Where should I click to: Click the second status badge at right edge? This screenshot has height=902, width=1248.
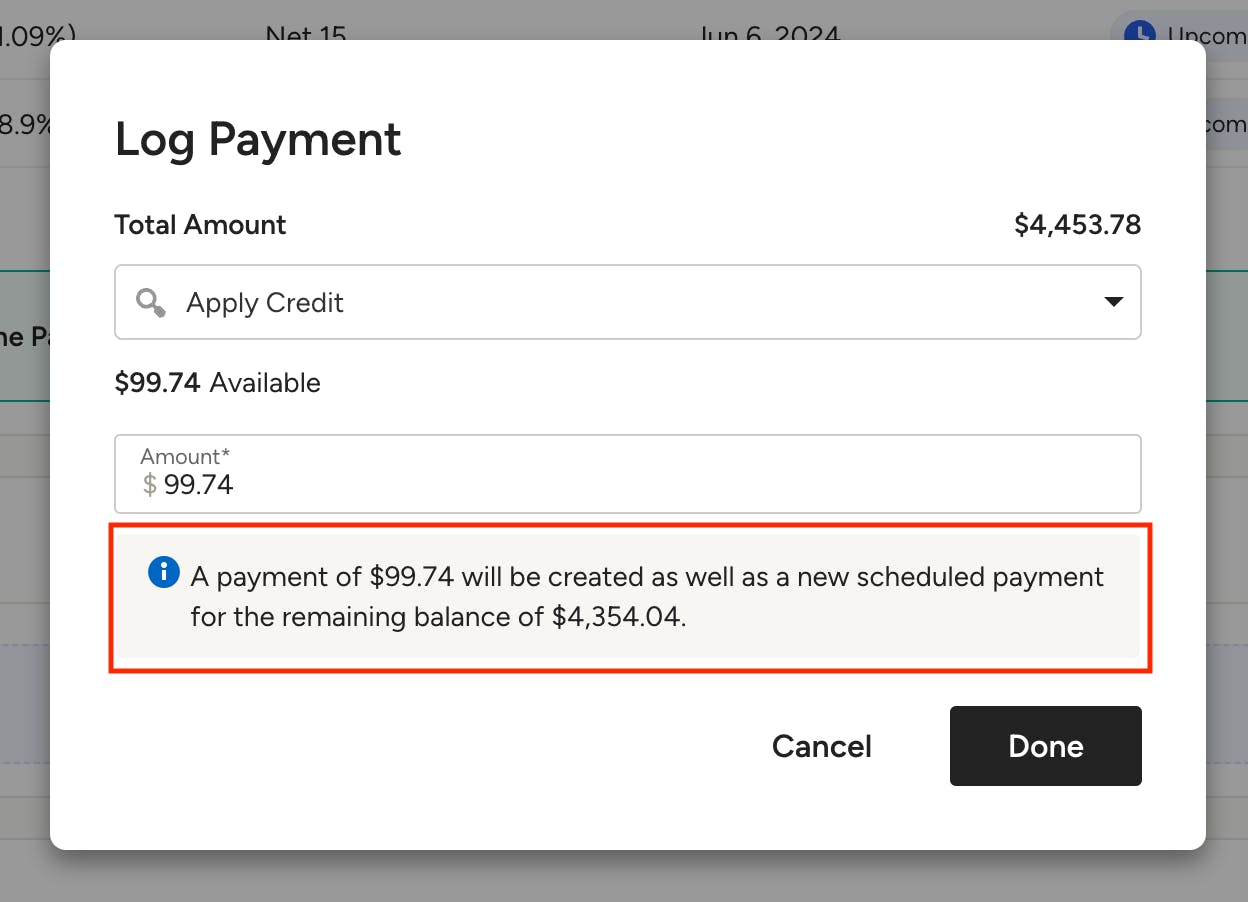1226,124
